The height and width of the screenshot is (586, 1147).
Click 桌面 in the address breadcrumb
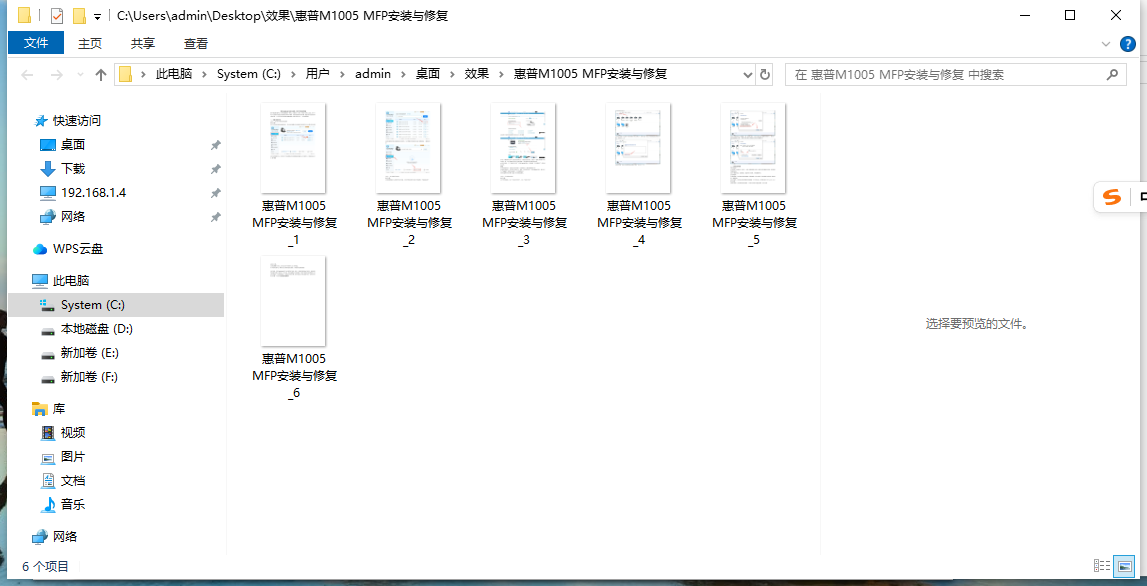[x=428, y=74]
